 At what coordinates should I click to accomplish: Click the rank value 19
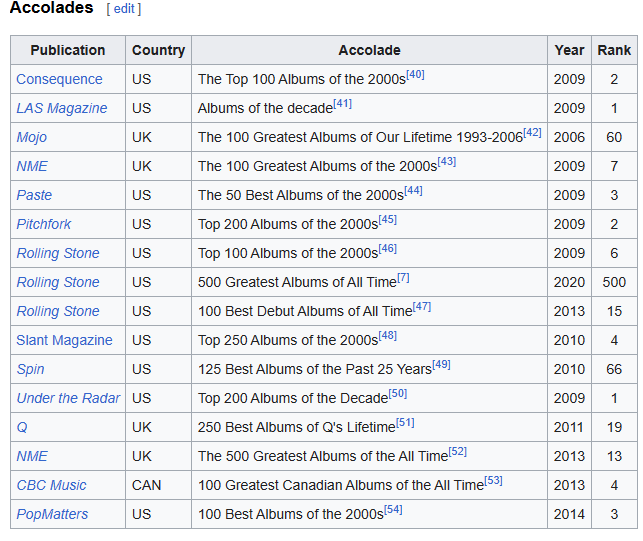[x=614, y=427]
